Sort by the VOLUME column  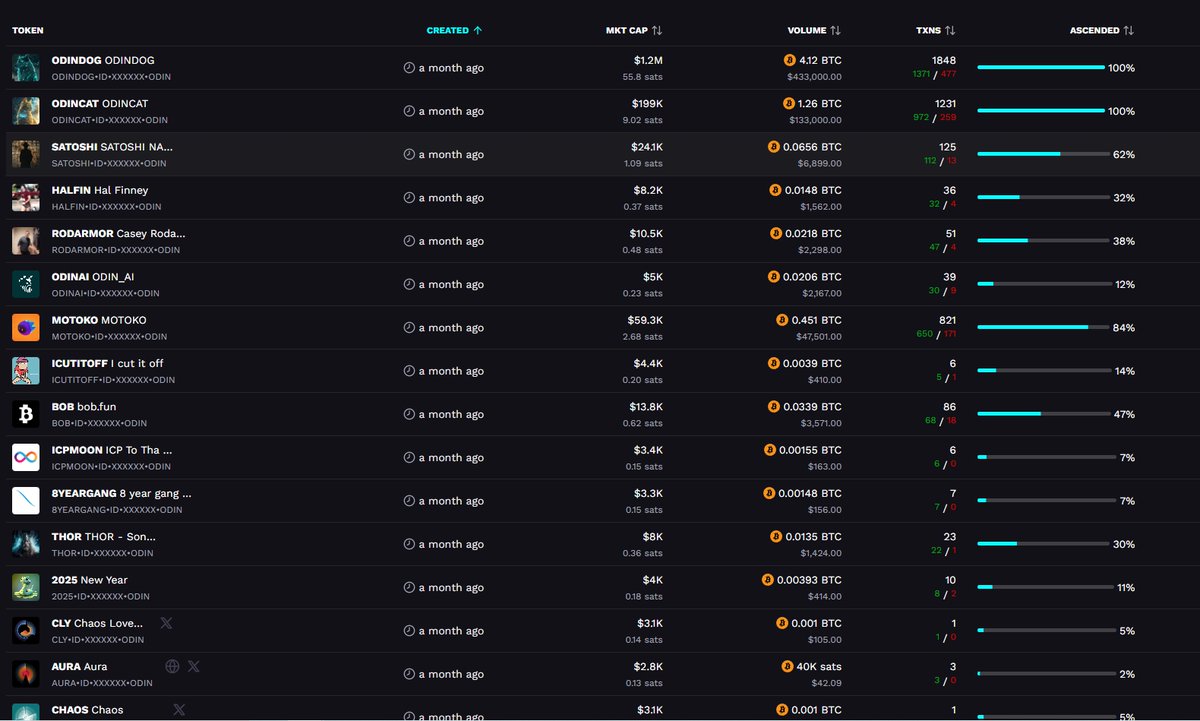tap(814, 30)
